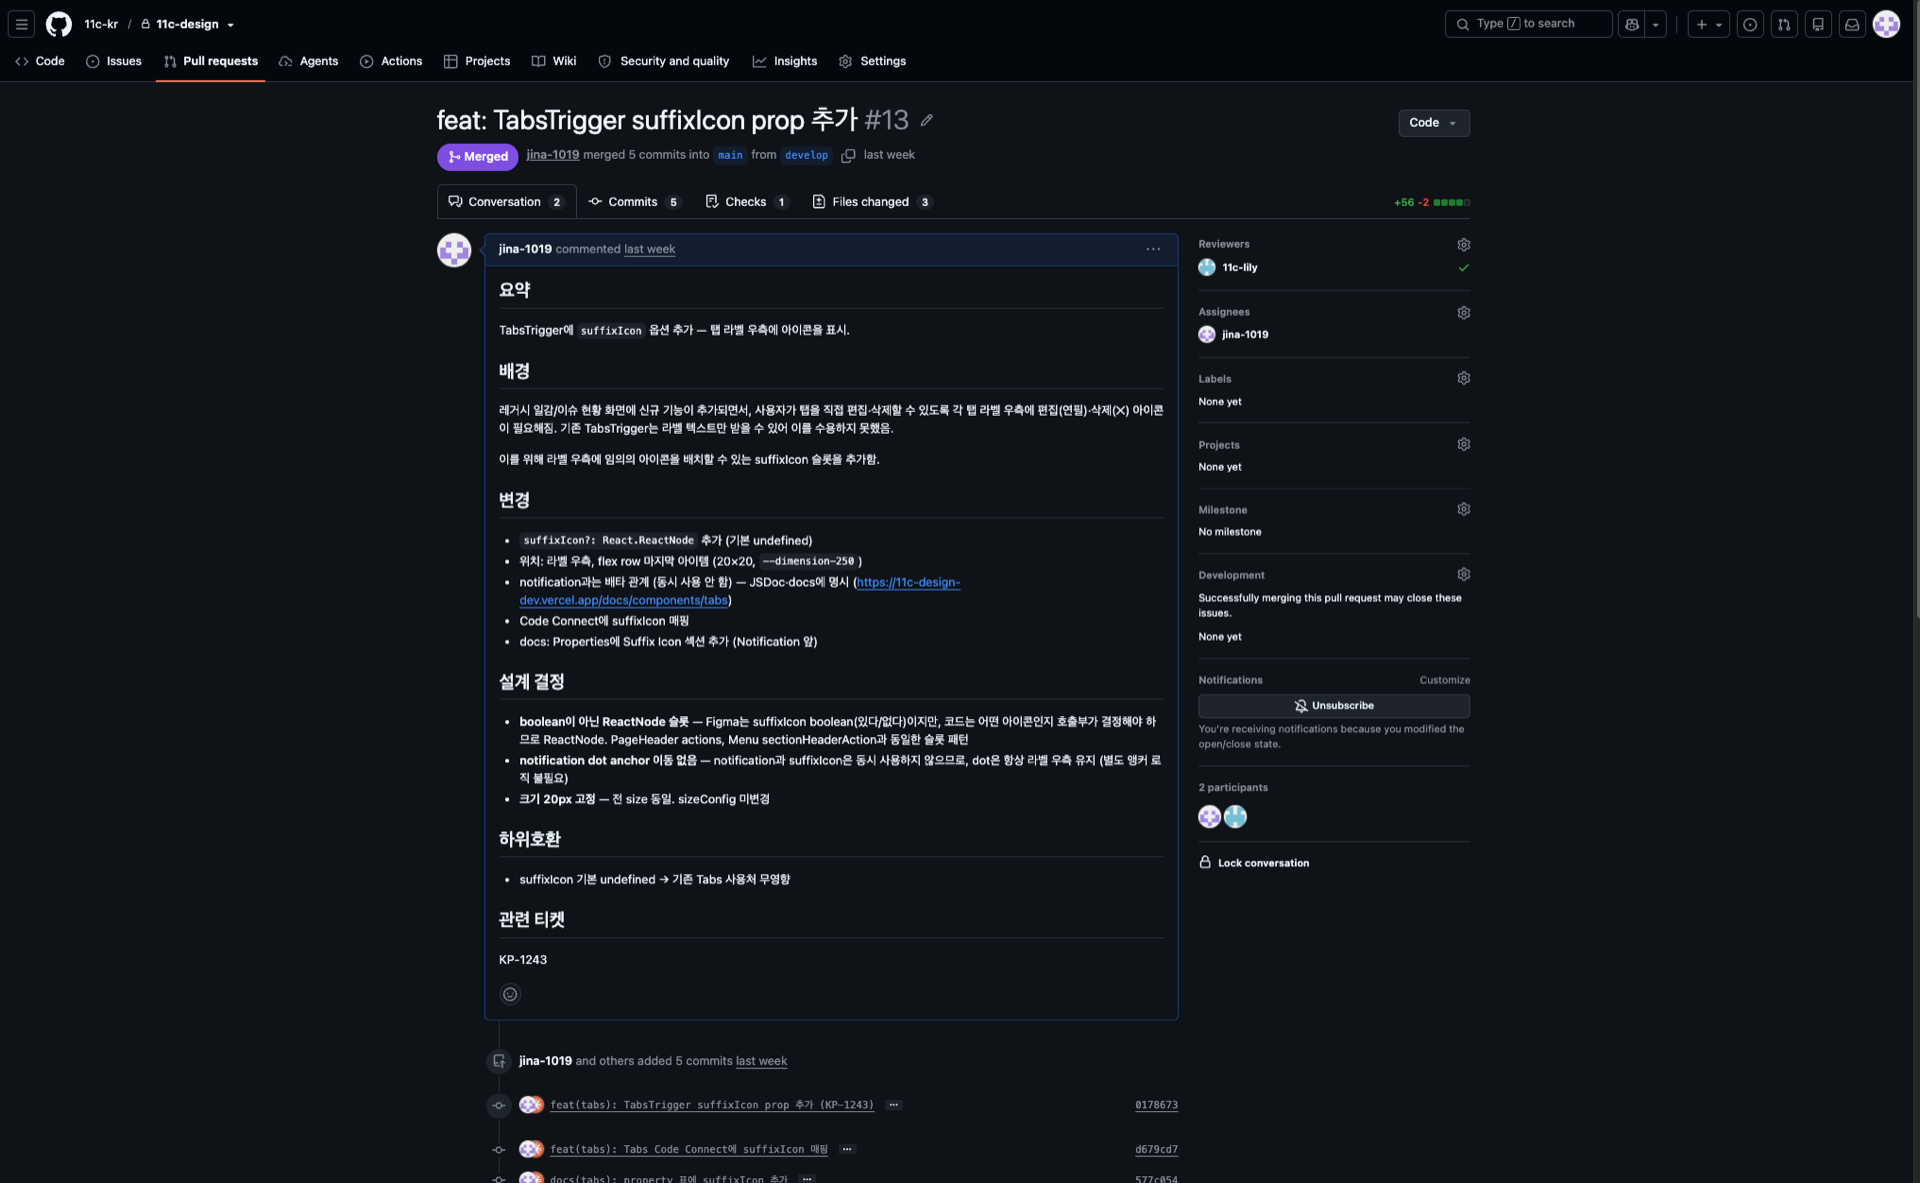Open the Copilot dropdown arrow
Image resolution: width=1920 pixels, height=1183 pixels.
[x=1655, y=24]
